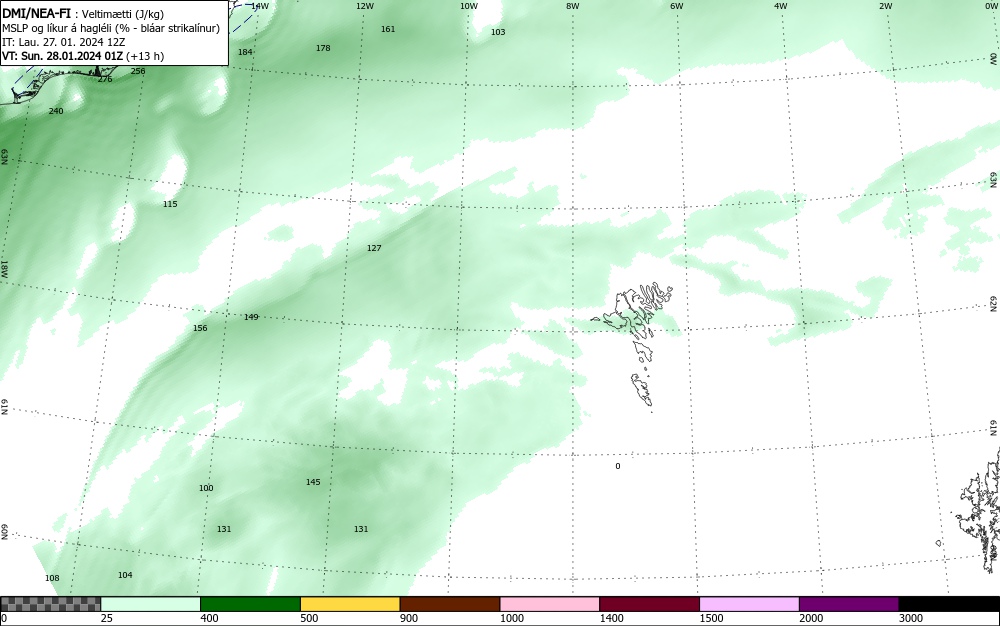The height and width of the screenshot is (626, 1000).
Task: Click the legend scale label '500'
Action: click(x=309, y=618)
